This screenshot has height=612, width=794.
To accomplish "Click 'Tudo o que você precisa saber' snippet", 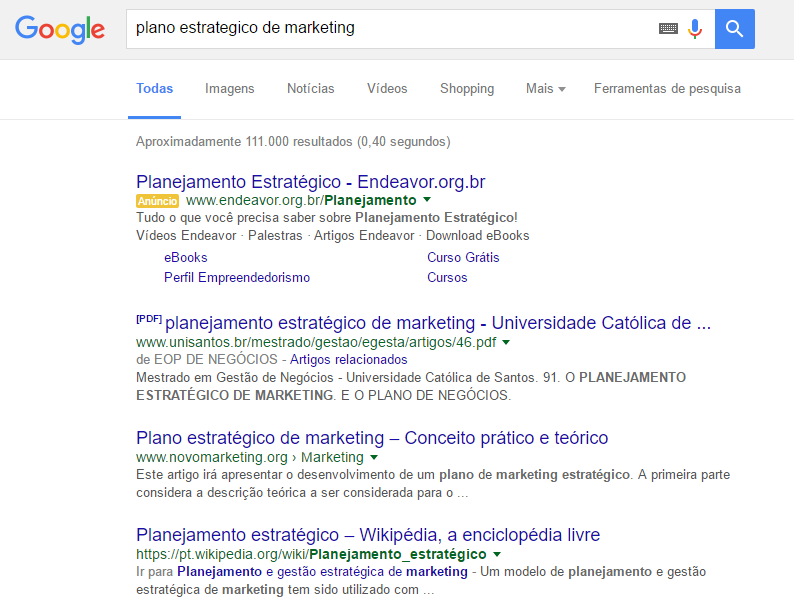I will (327, 218).
